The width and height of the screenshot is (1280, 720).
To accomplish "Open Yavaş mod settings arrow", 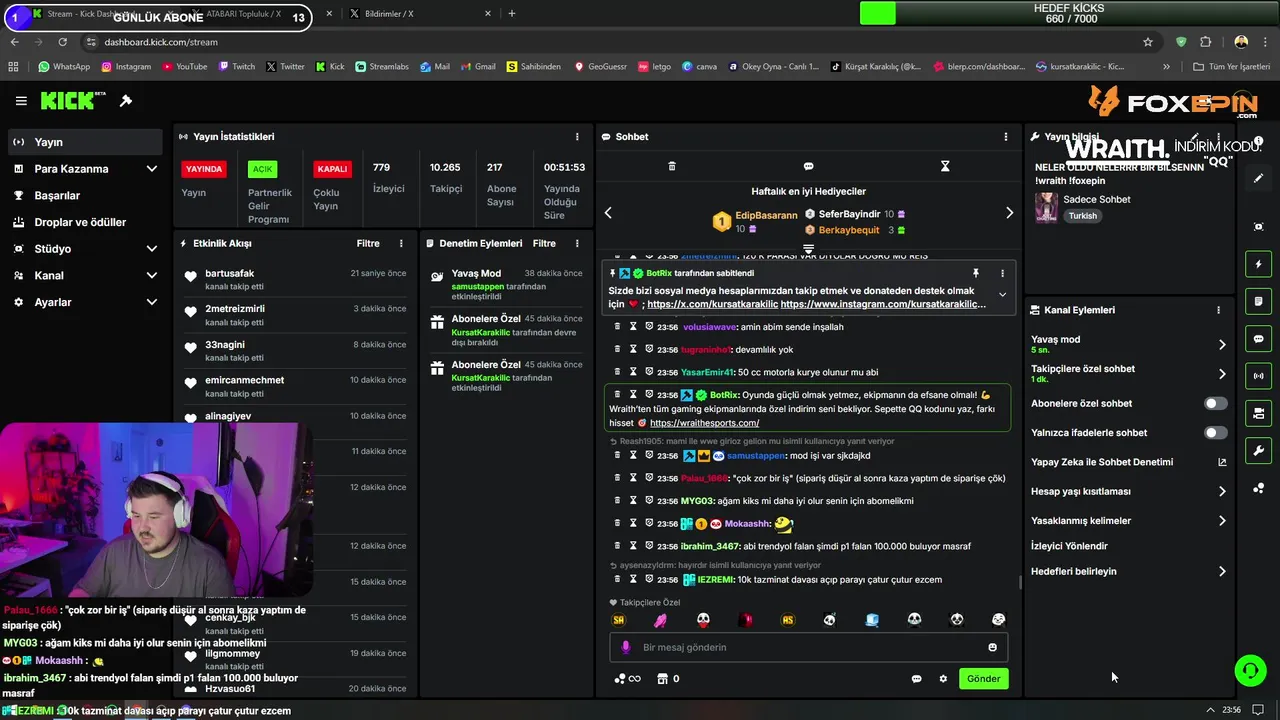I will [1221, 344].
